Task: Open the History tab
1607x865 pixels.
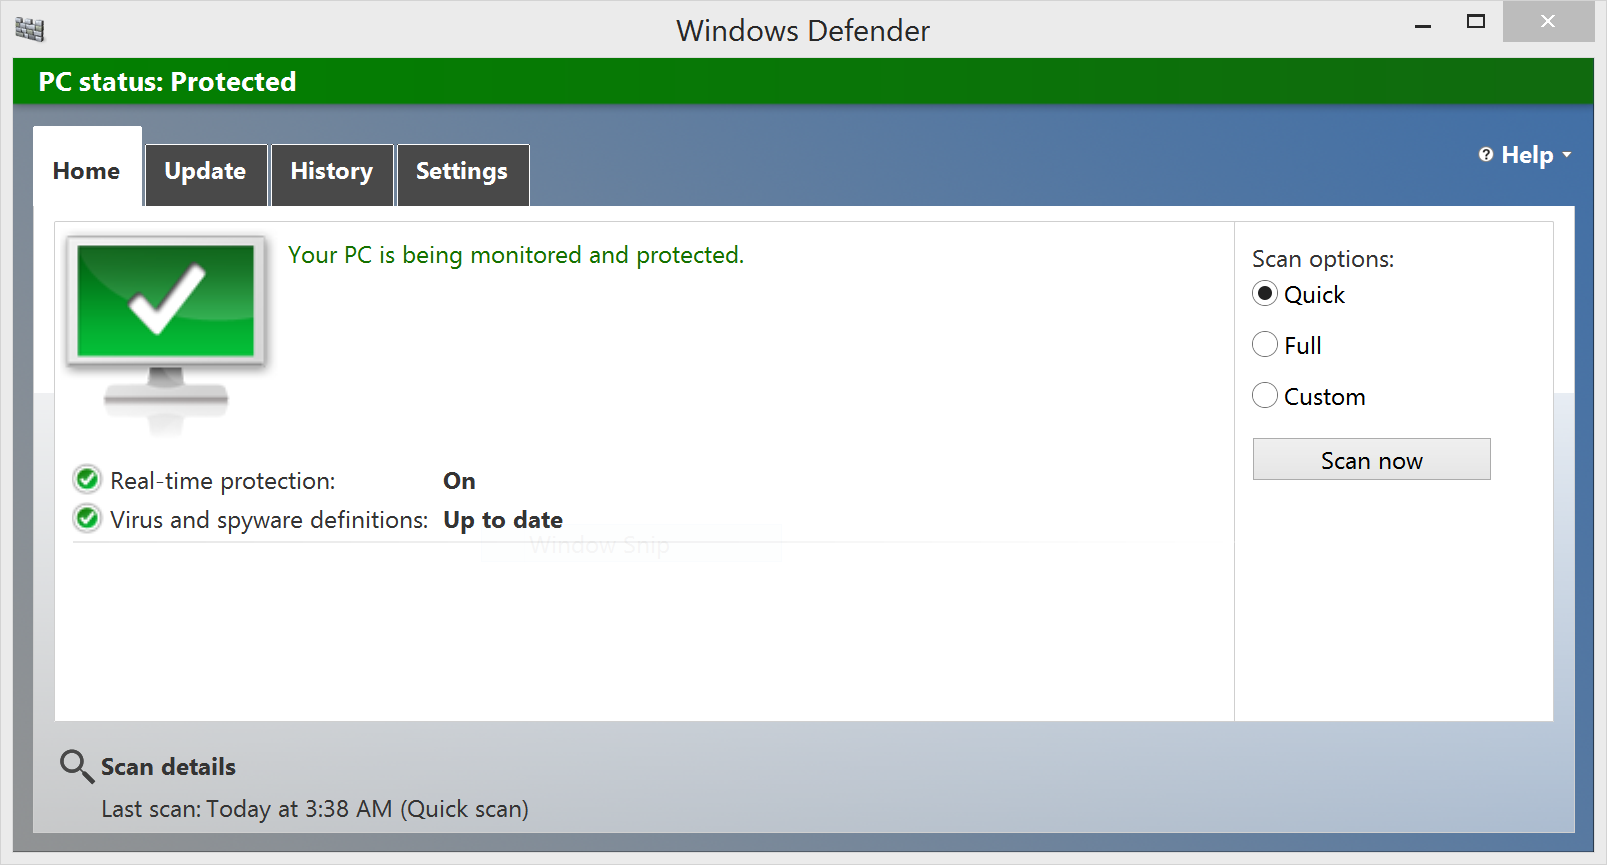Action: (331, 172)
